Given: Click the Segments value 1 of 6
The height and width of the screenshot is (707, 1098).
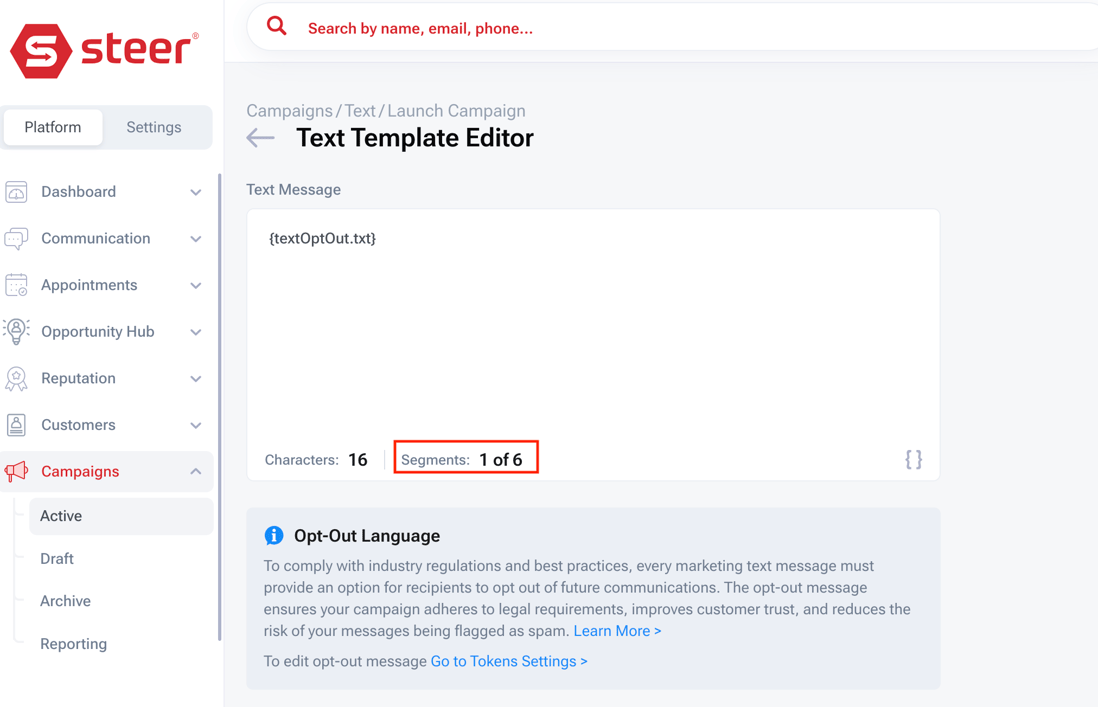Looking at the screenshot, I should (501, 459).
